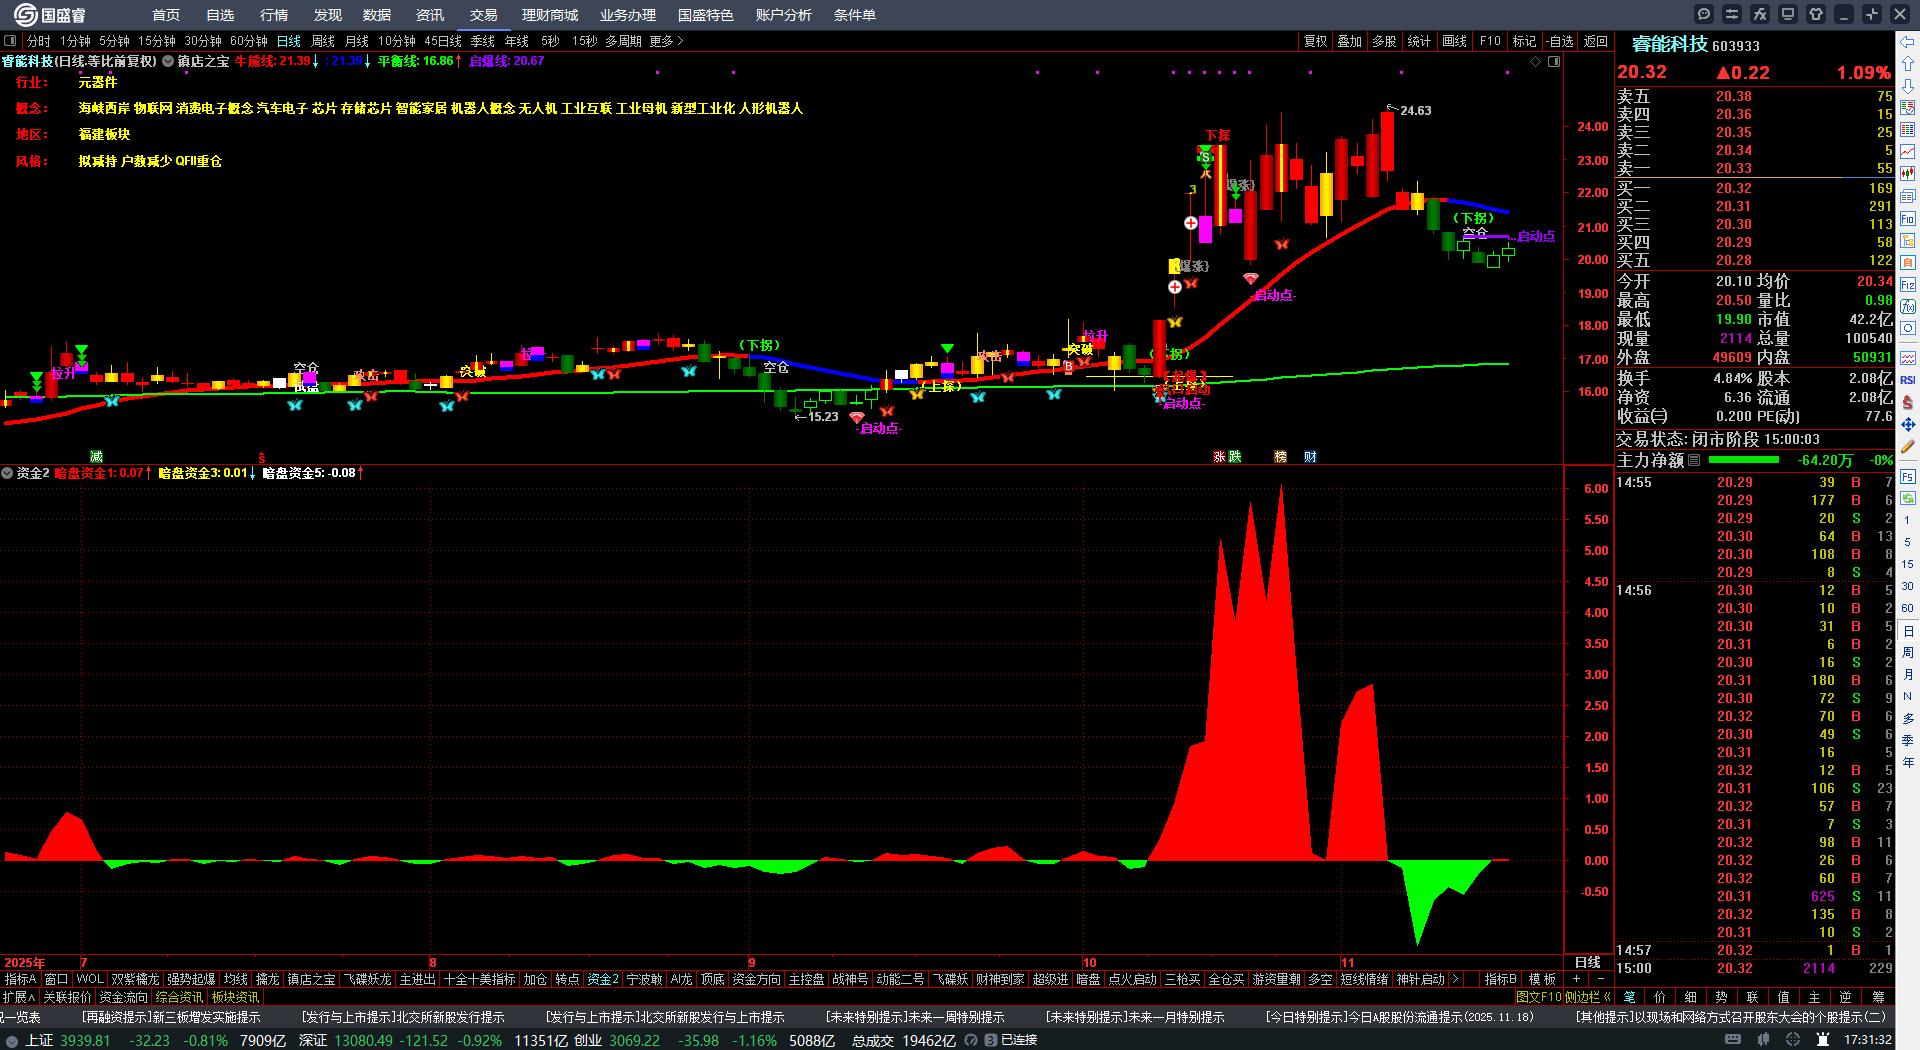Image resolution: width=1920 pixels, height=1050 pixels.
Task: Open the fx formula manager icon
Action: click(x=1760, y=14)
